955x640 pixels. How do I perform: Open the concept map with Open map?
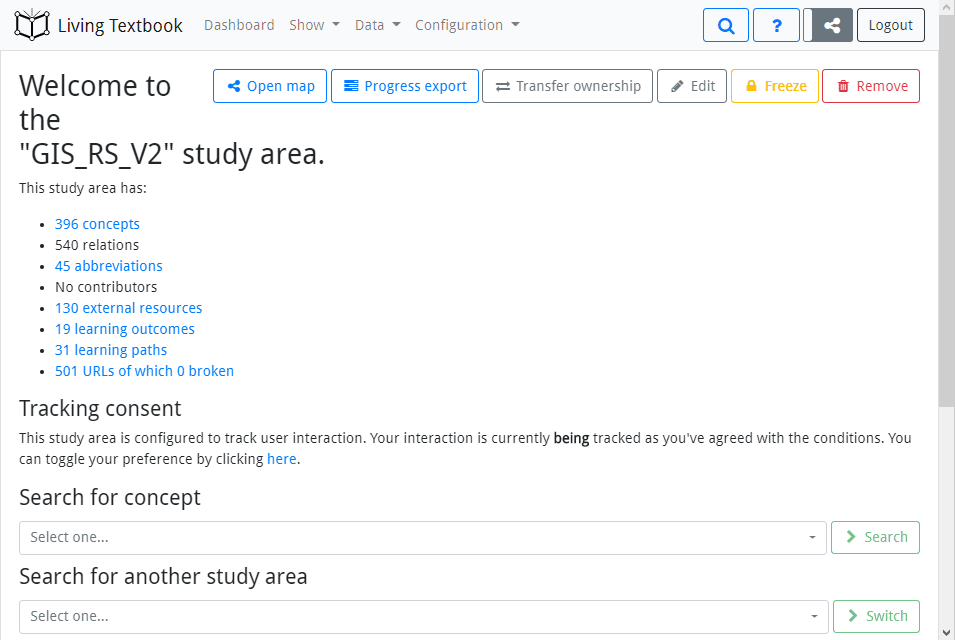click(x=271, y=86)
